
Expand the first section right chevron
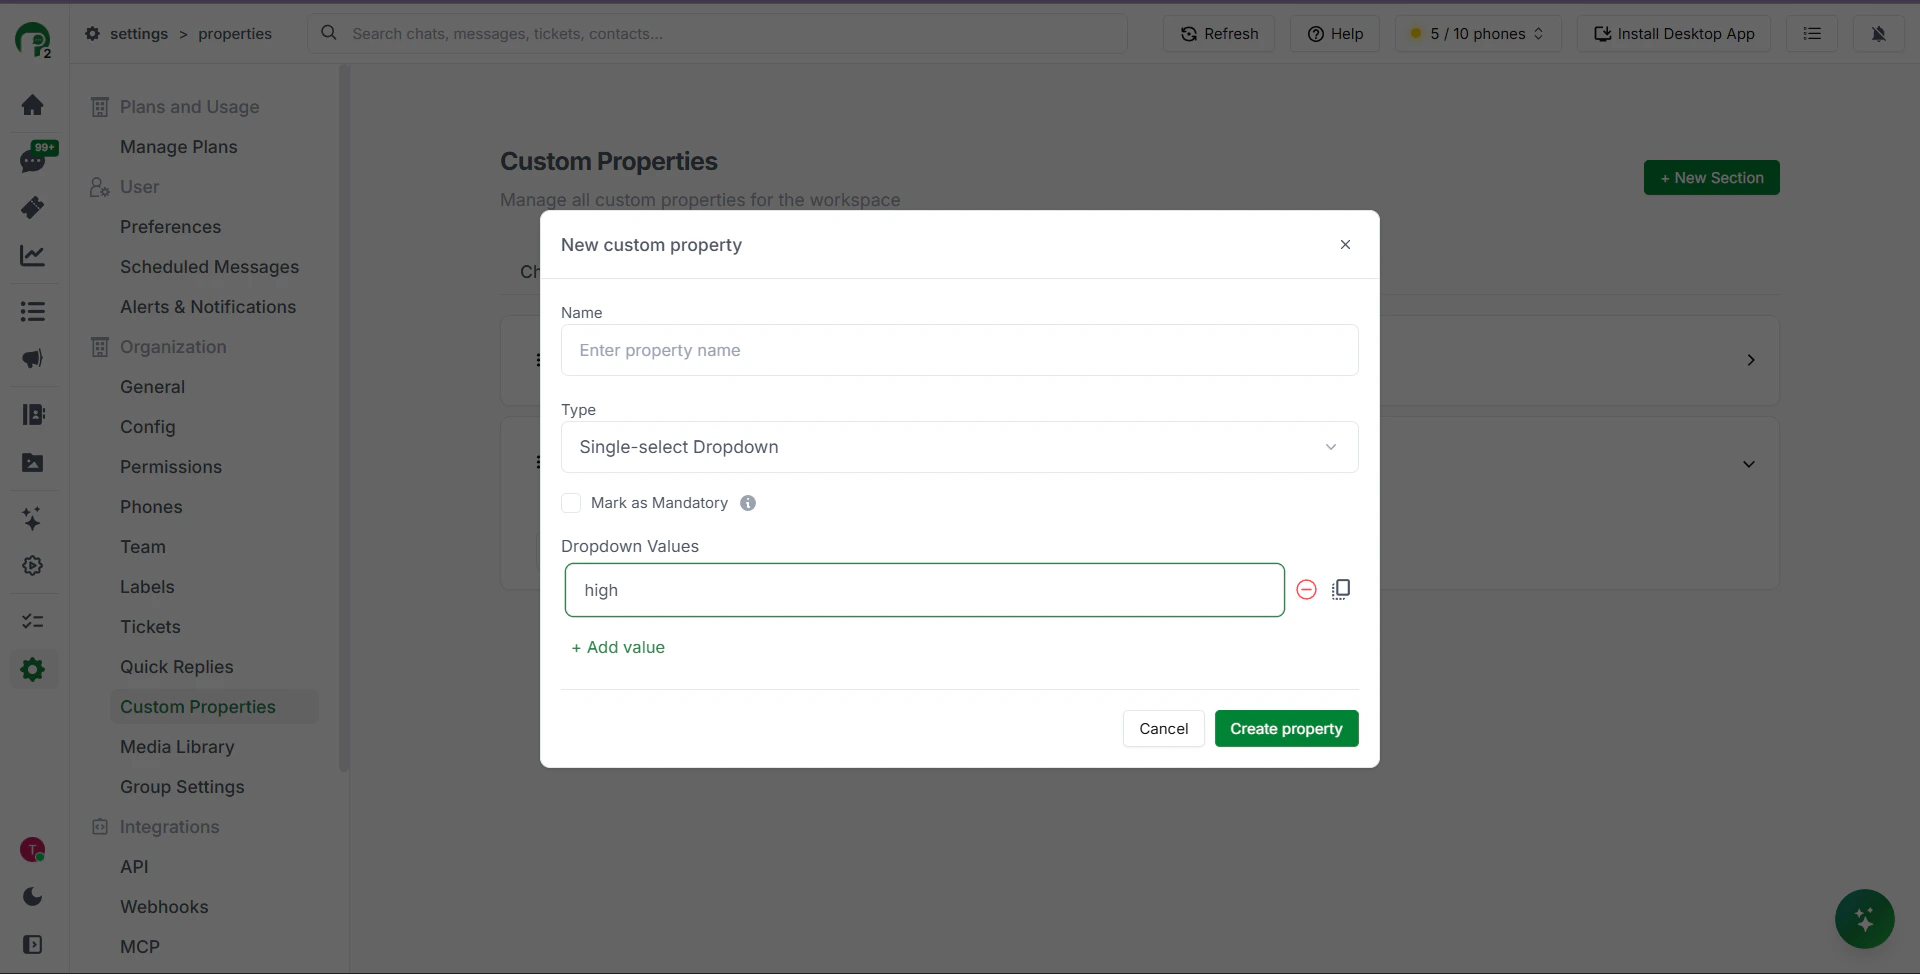[1751, 360]
